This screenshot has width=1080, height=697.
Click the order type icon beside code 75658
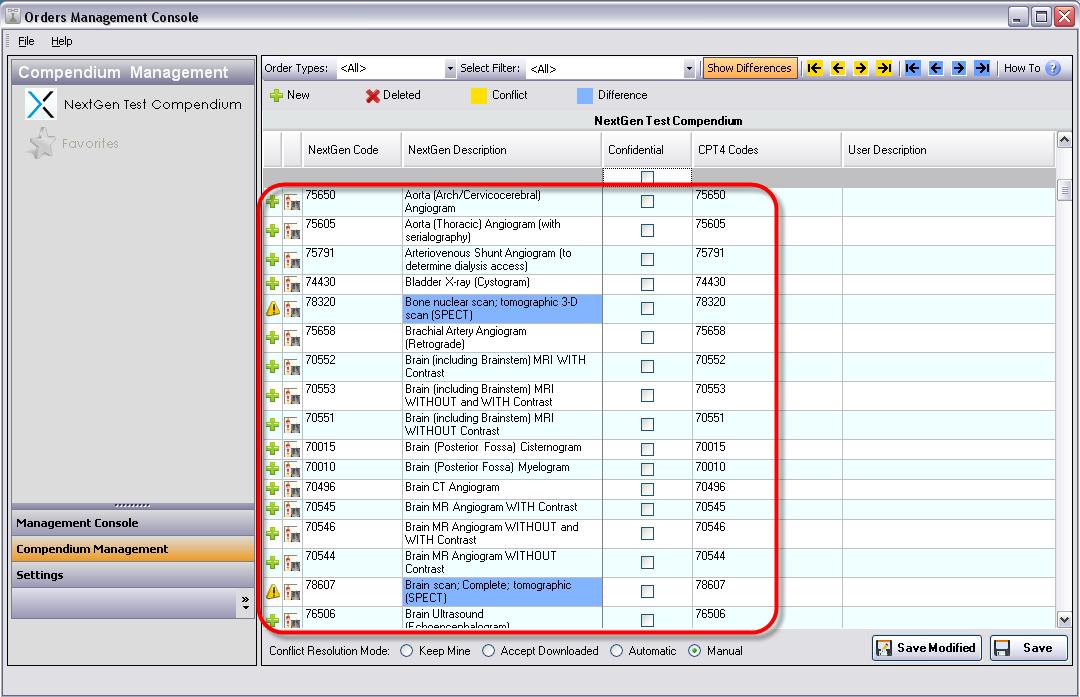coord(293,337)
